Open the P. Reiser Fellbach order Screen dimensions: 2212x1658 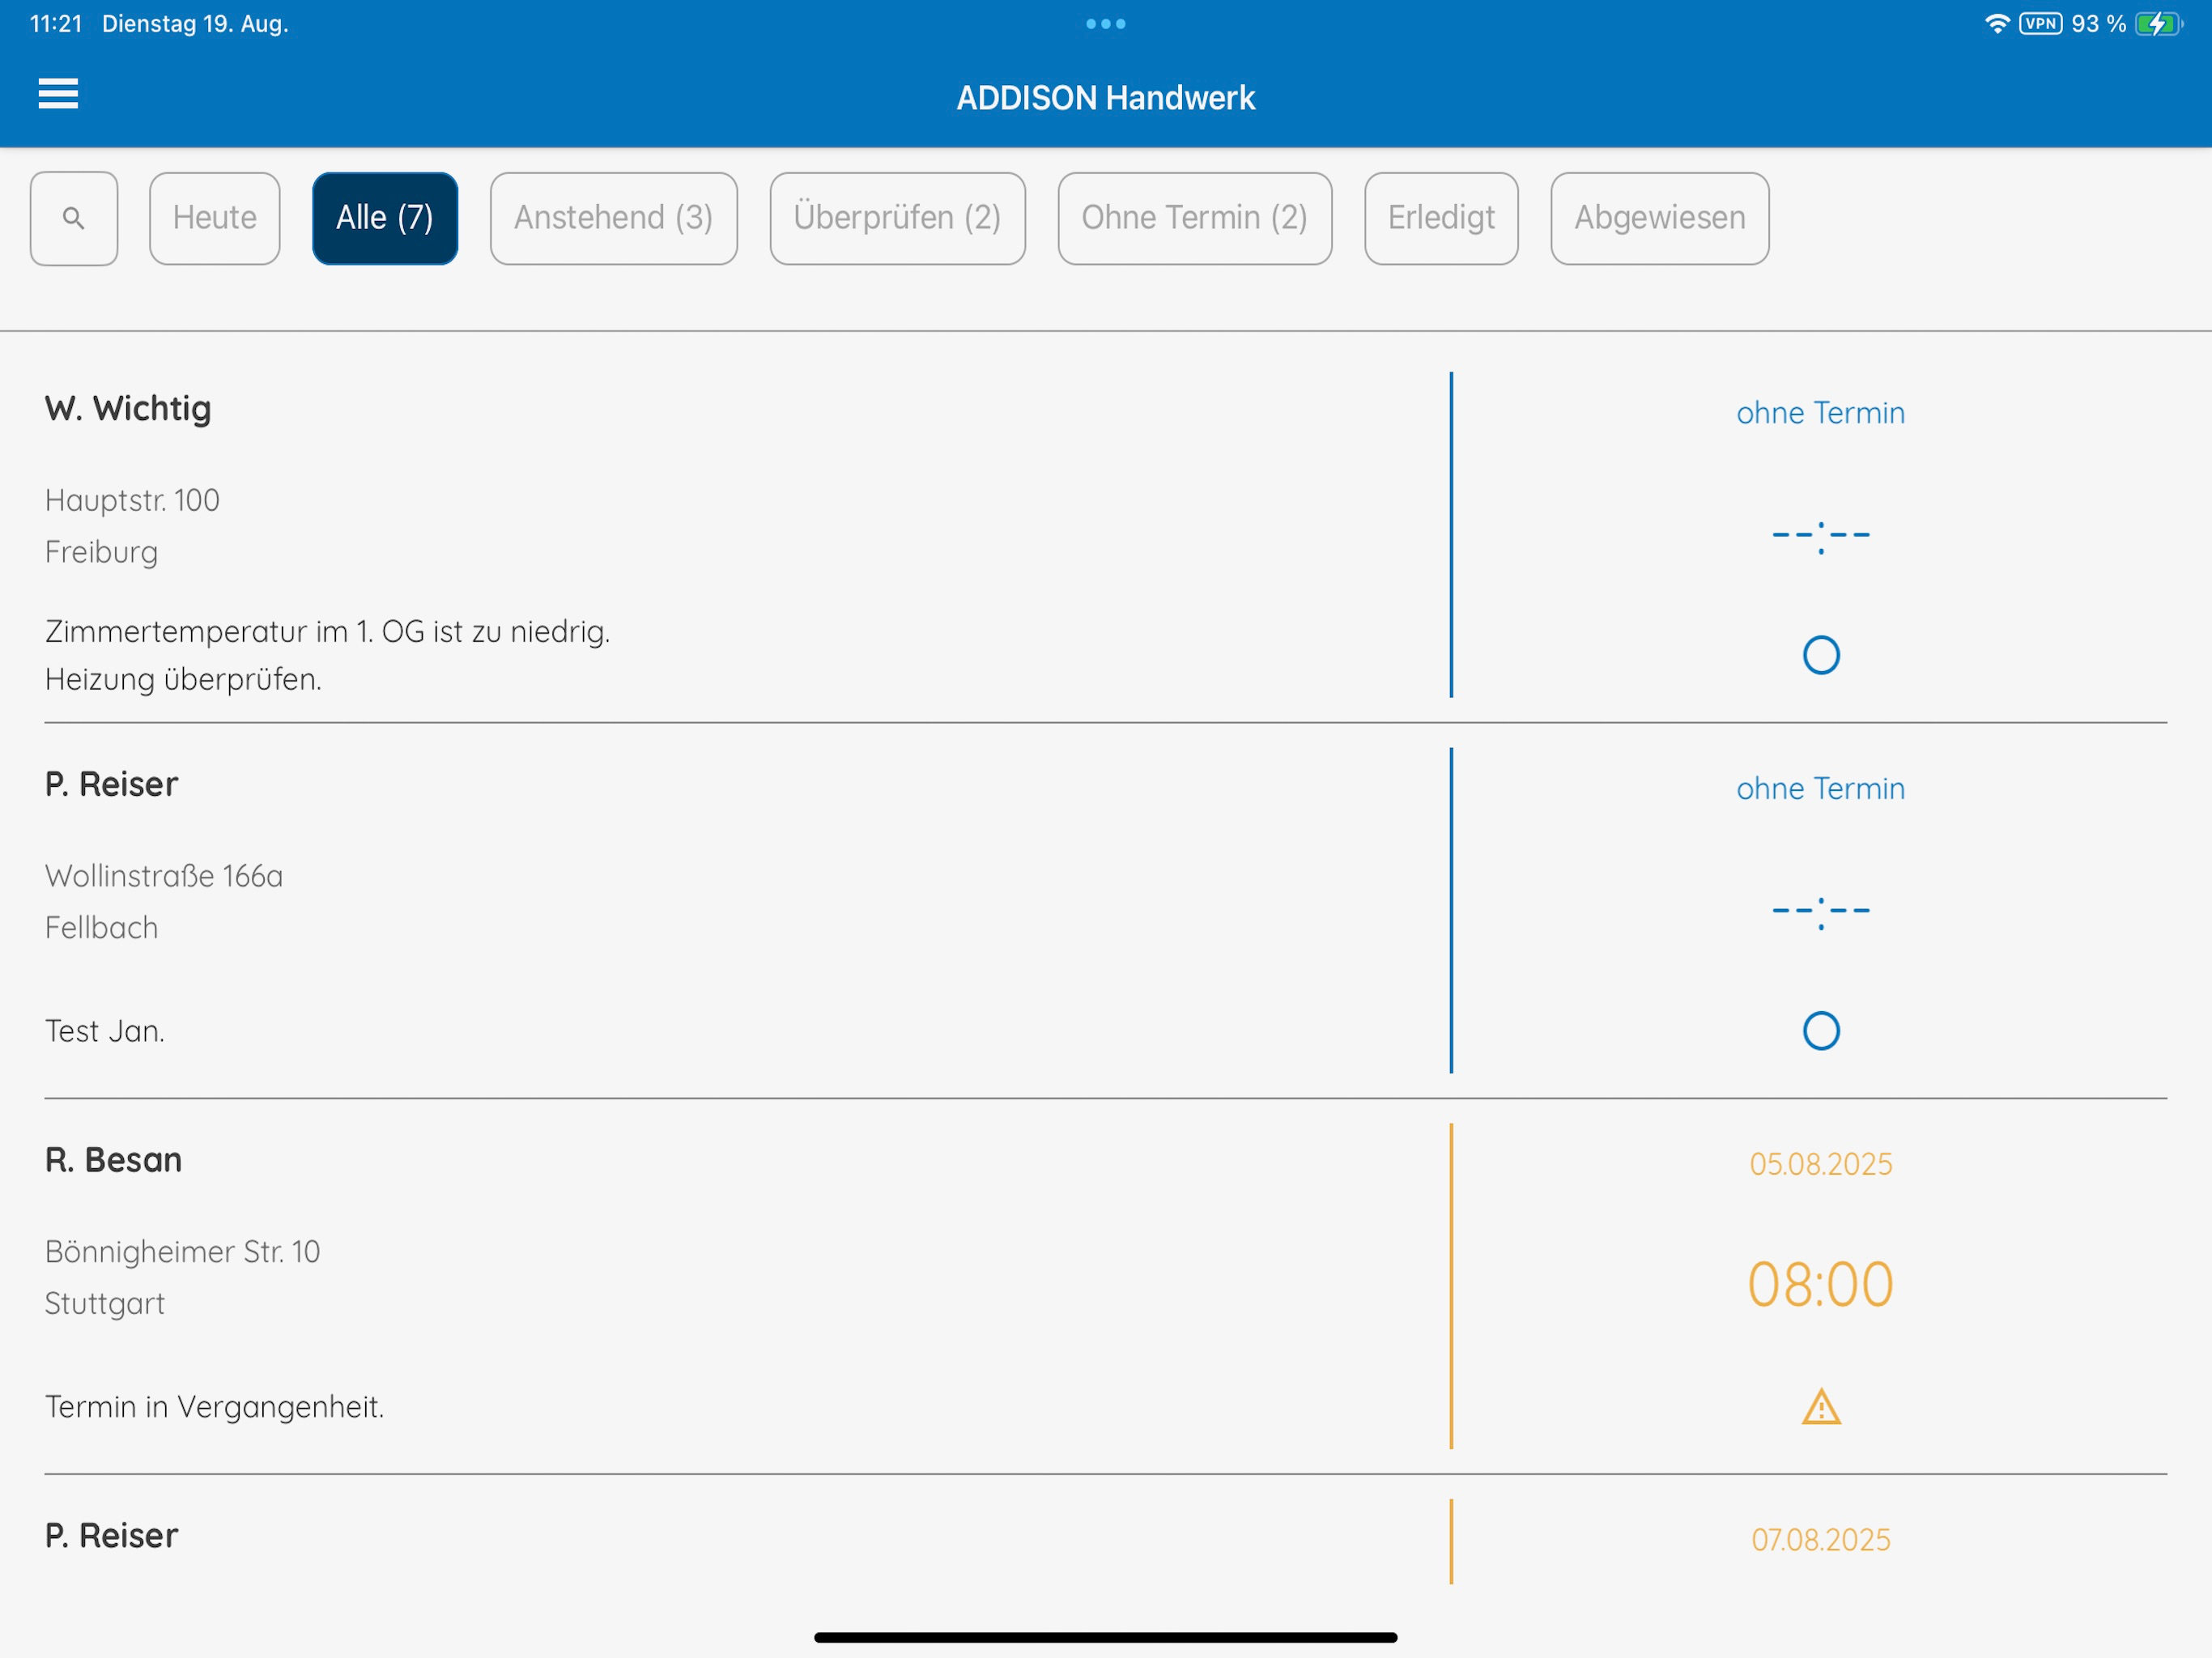click(1105, 911)
